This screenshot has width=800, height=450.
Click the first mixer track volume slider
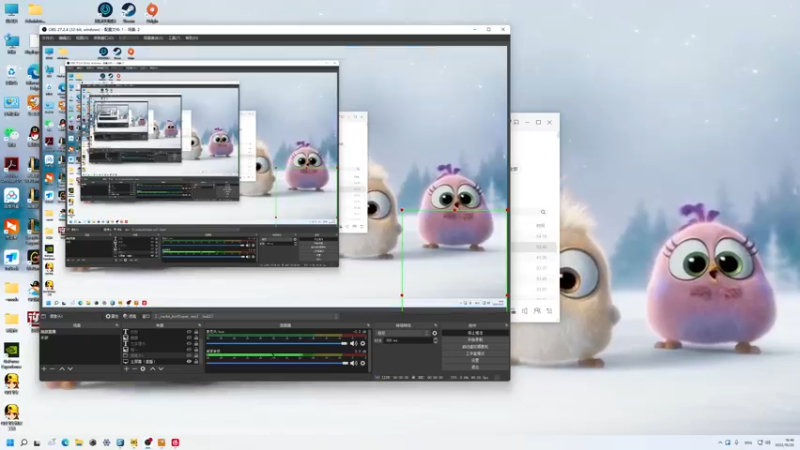click(x=277, y=343)
